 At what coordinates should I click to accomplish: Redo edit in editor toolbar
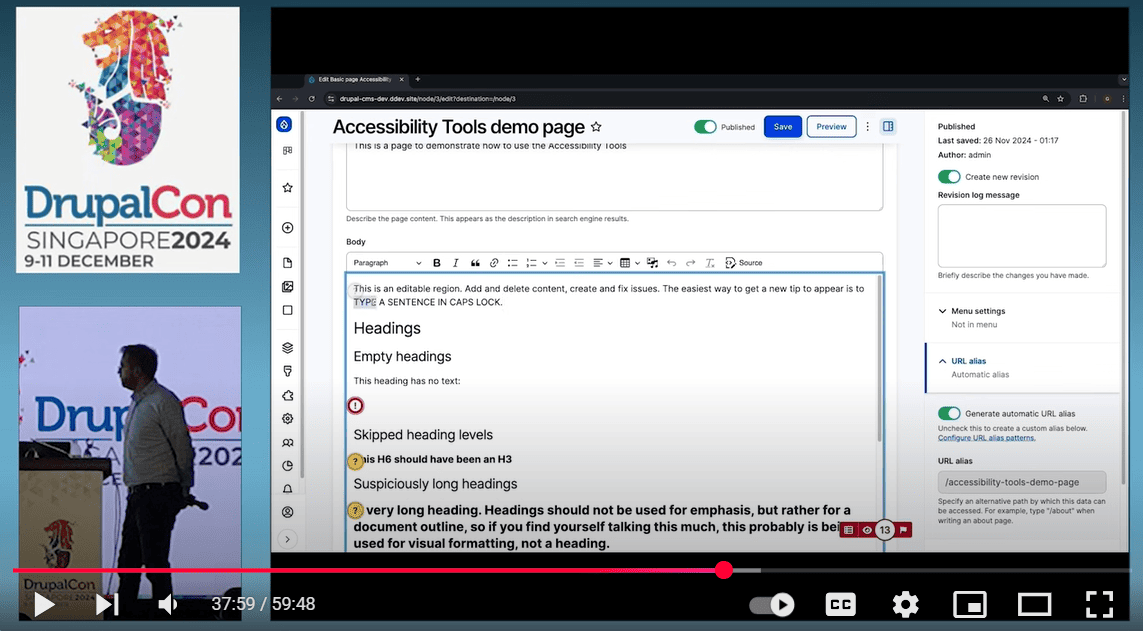690,263
